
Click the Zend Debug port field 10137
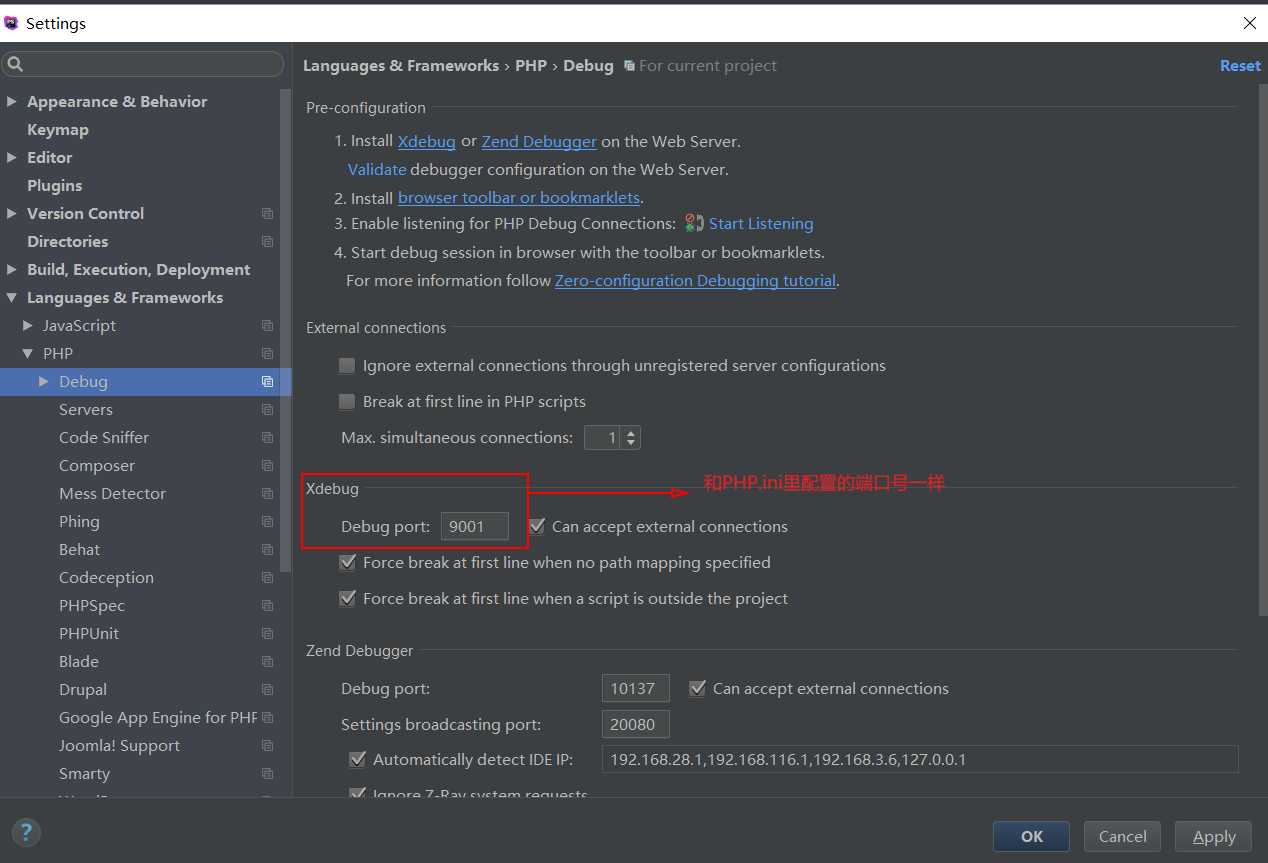tap(635, 688)
